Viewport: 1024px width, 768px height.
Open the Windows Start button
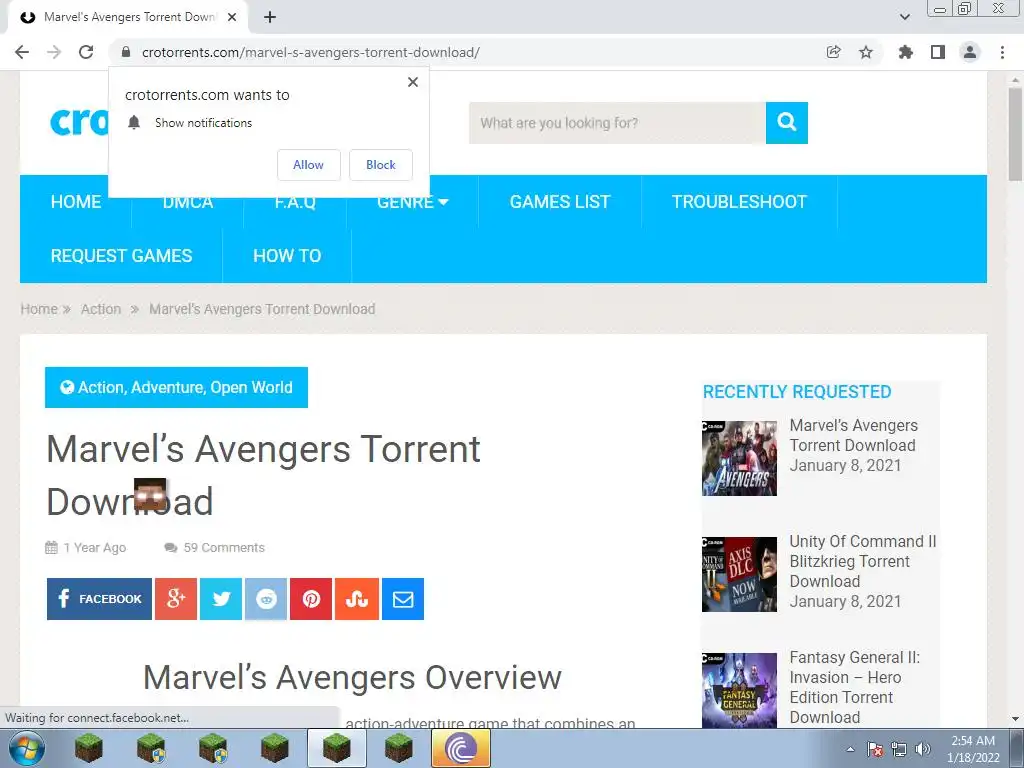click(26, 748)
